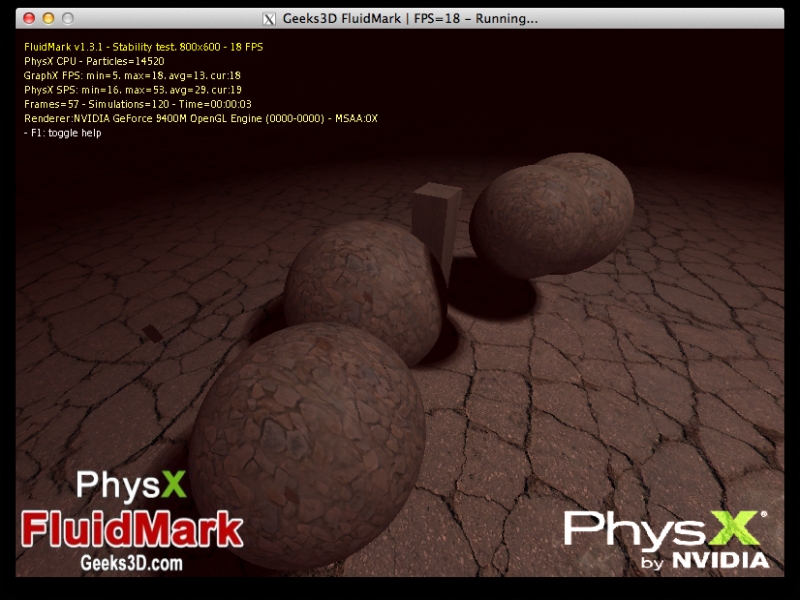Close the FluidMark window with red button
The height and width of the screenshot is (600, 800).
[28, 18]
